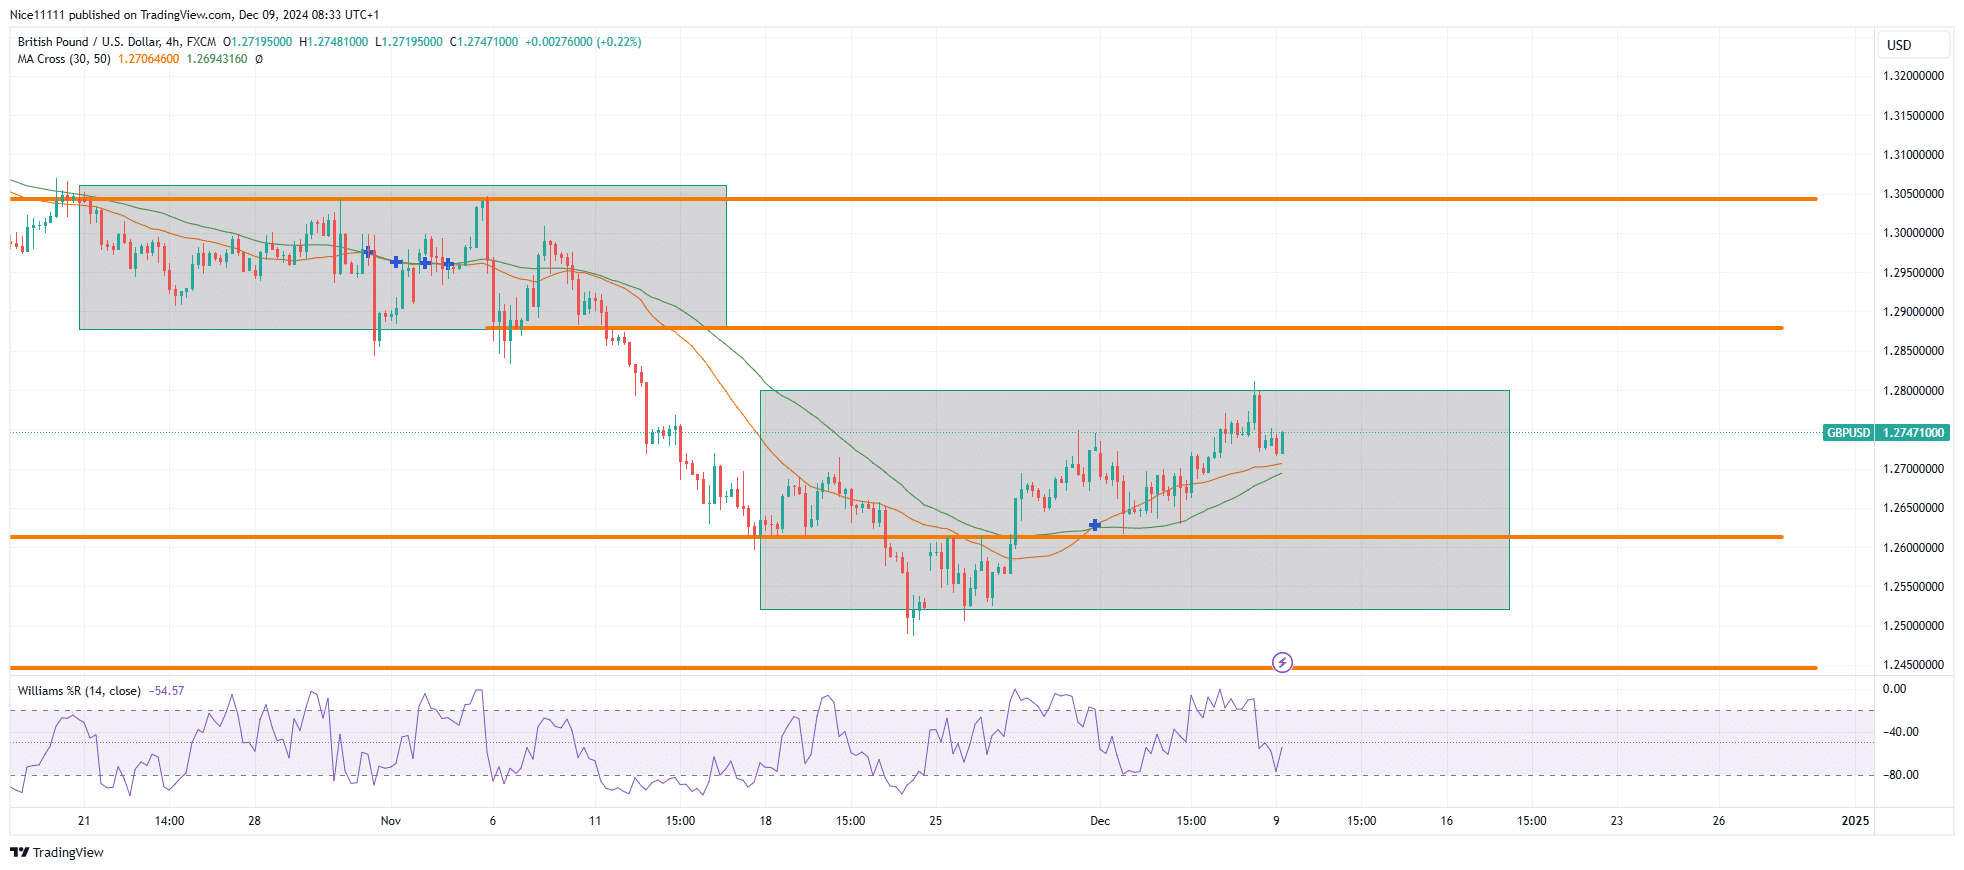Viewport: 1964px width, 870px height.
Task: Click the 2025 label on time axis
Action: [x=1855, y=821]
